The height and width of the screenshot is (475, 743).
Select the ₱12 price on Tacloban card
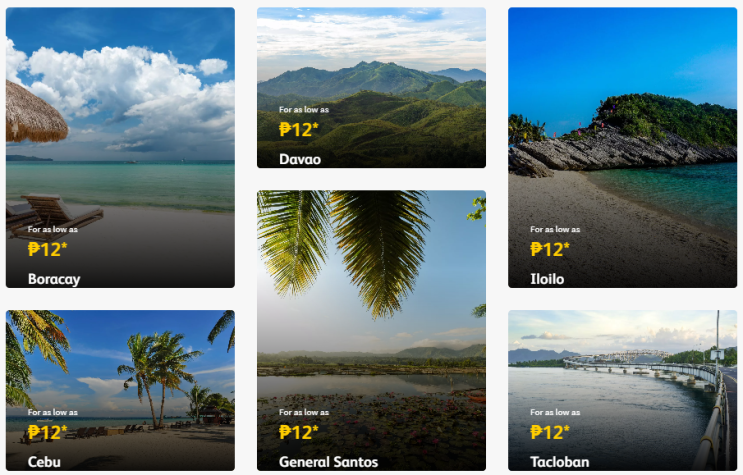550,432
